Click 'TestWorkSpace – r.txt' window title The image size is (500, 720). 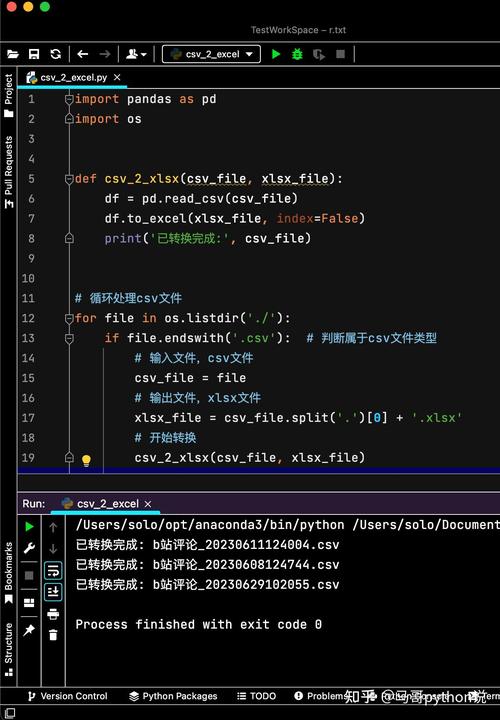[x=298, y=30]
